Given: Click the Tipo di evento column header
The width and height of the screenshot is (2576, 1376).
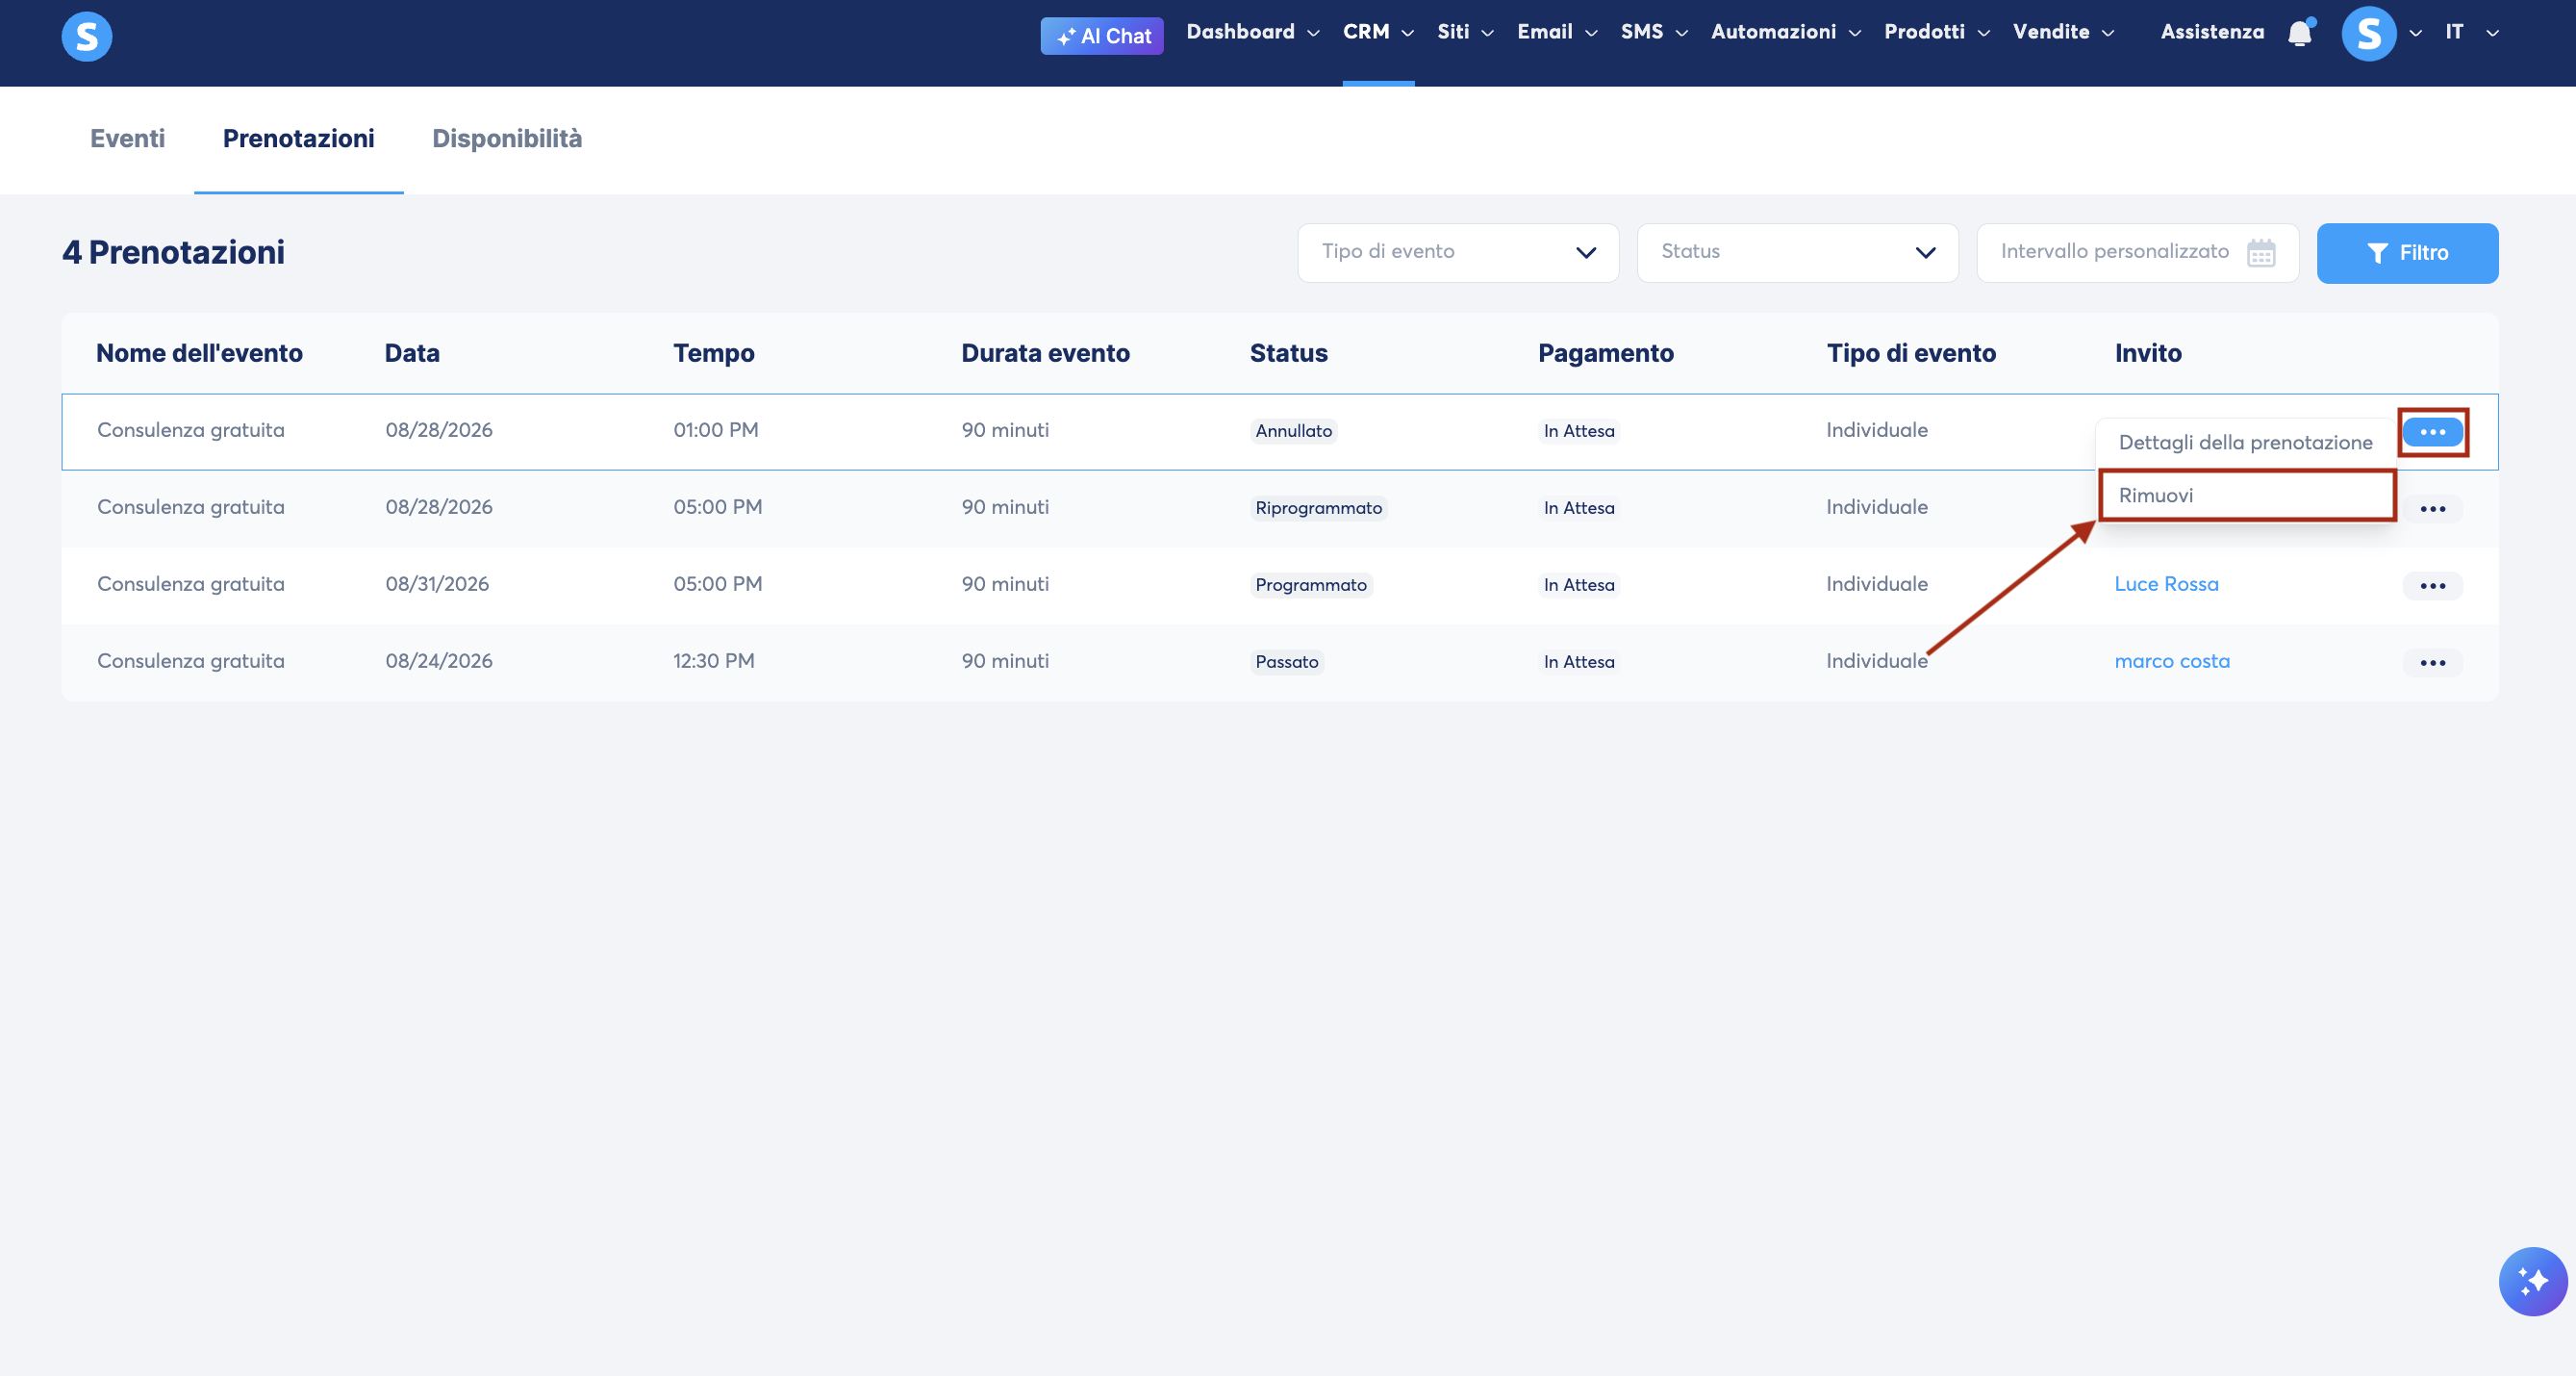Looking at the screenshot, I should click(1911, 353).
